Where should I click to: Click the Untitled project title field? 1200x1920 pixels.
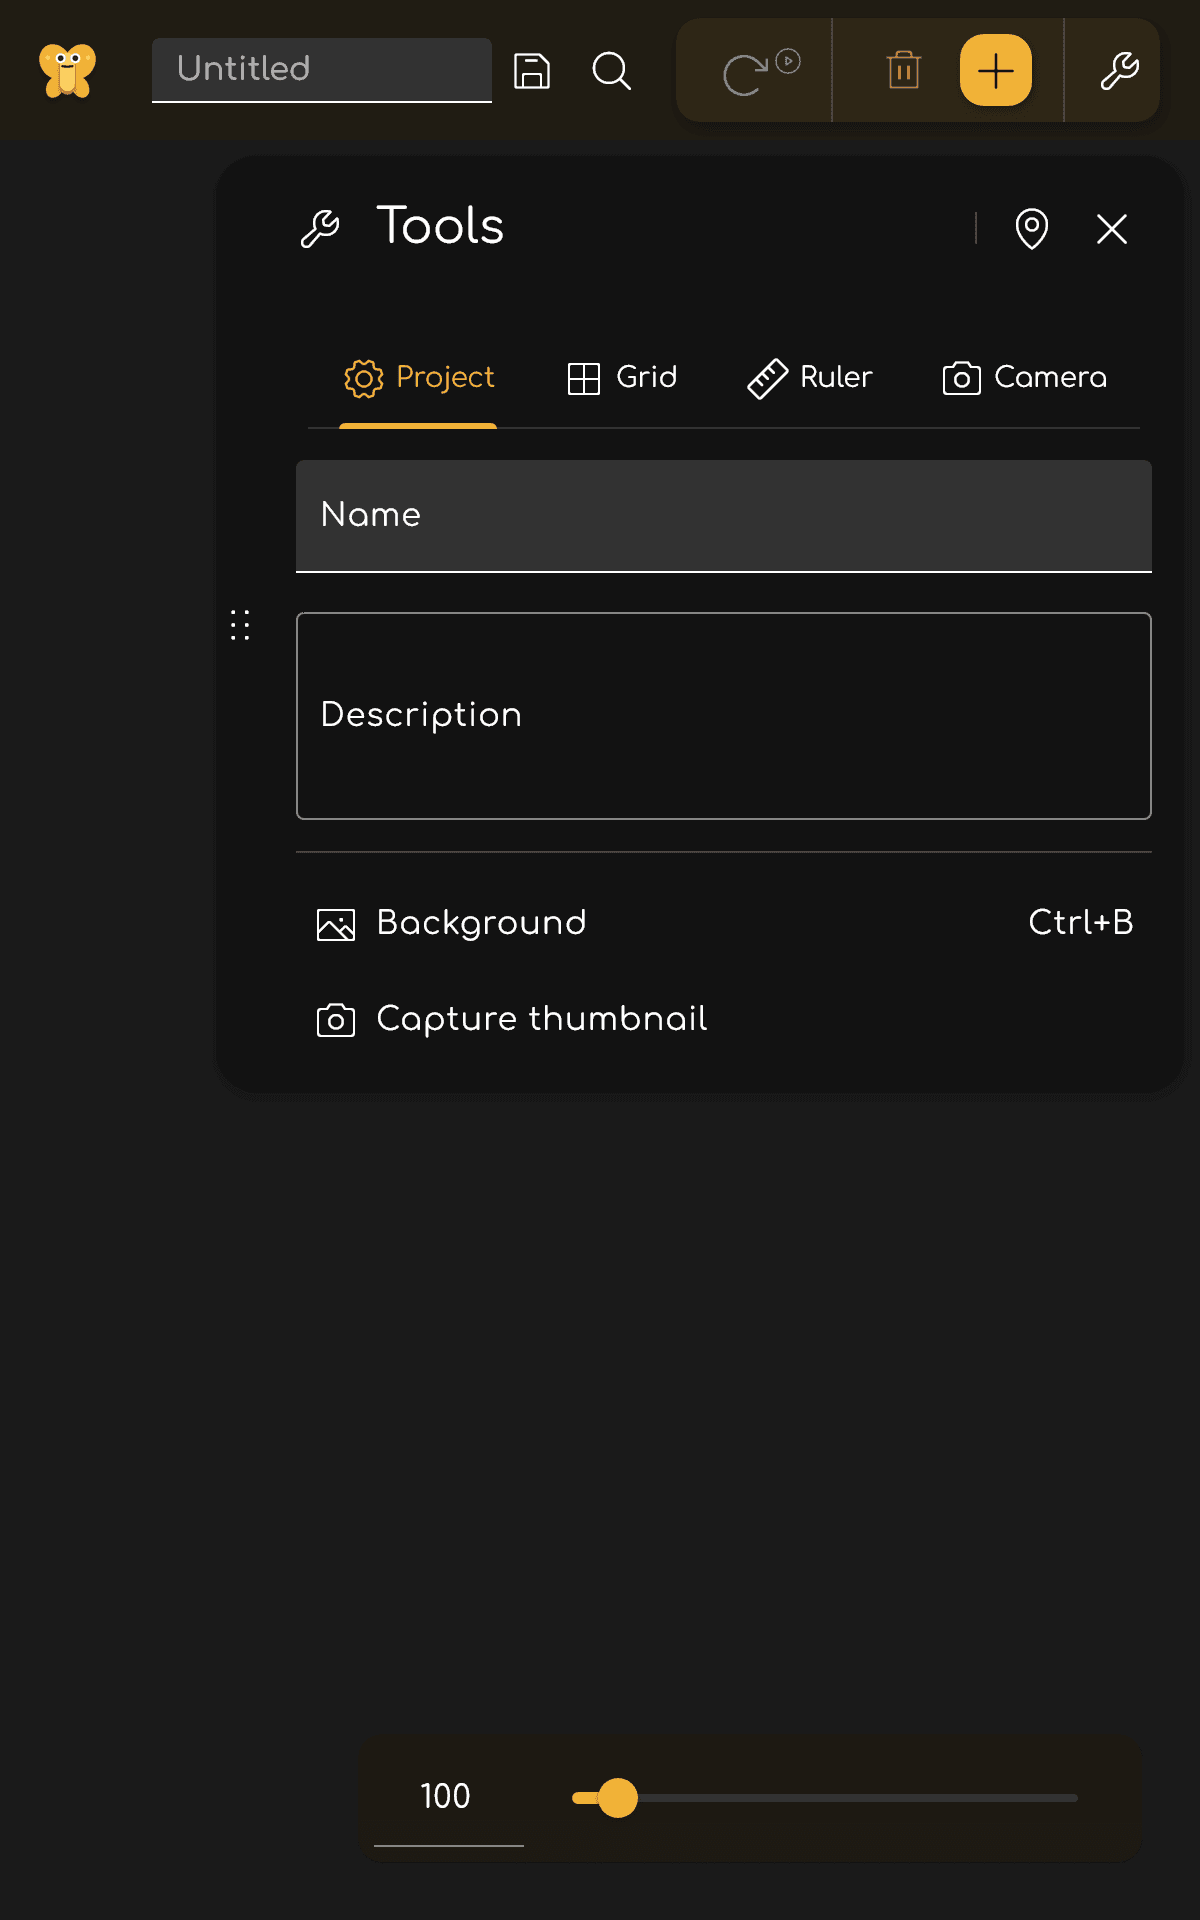tap(321, 69)
